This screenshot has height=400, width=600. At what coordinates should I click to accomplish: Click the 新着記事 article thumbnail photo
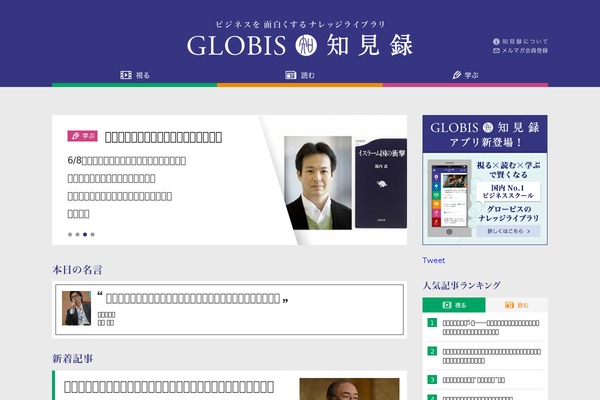tap(349, 389)
